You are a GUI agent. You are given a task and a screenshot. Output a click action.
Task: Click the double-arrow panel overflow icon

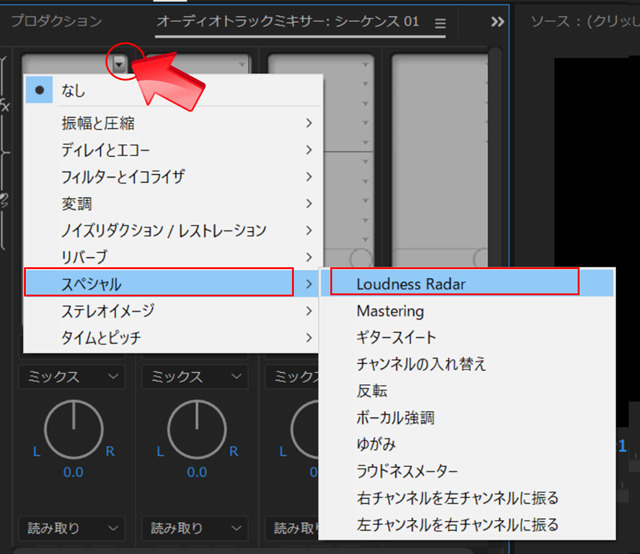[x=497, y=22]
